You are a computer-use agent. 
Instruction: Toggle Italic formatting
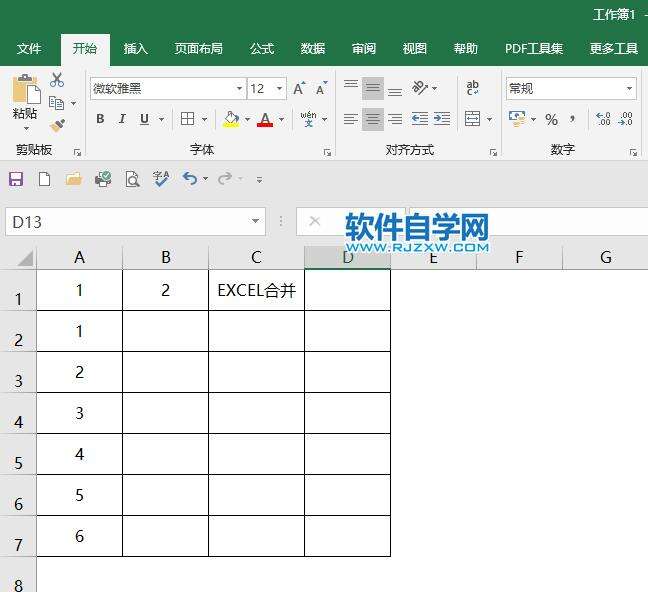pos(122,119)
